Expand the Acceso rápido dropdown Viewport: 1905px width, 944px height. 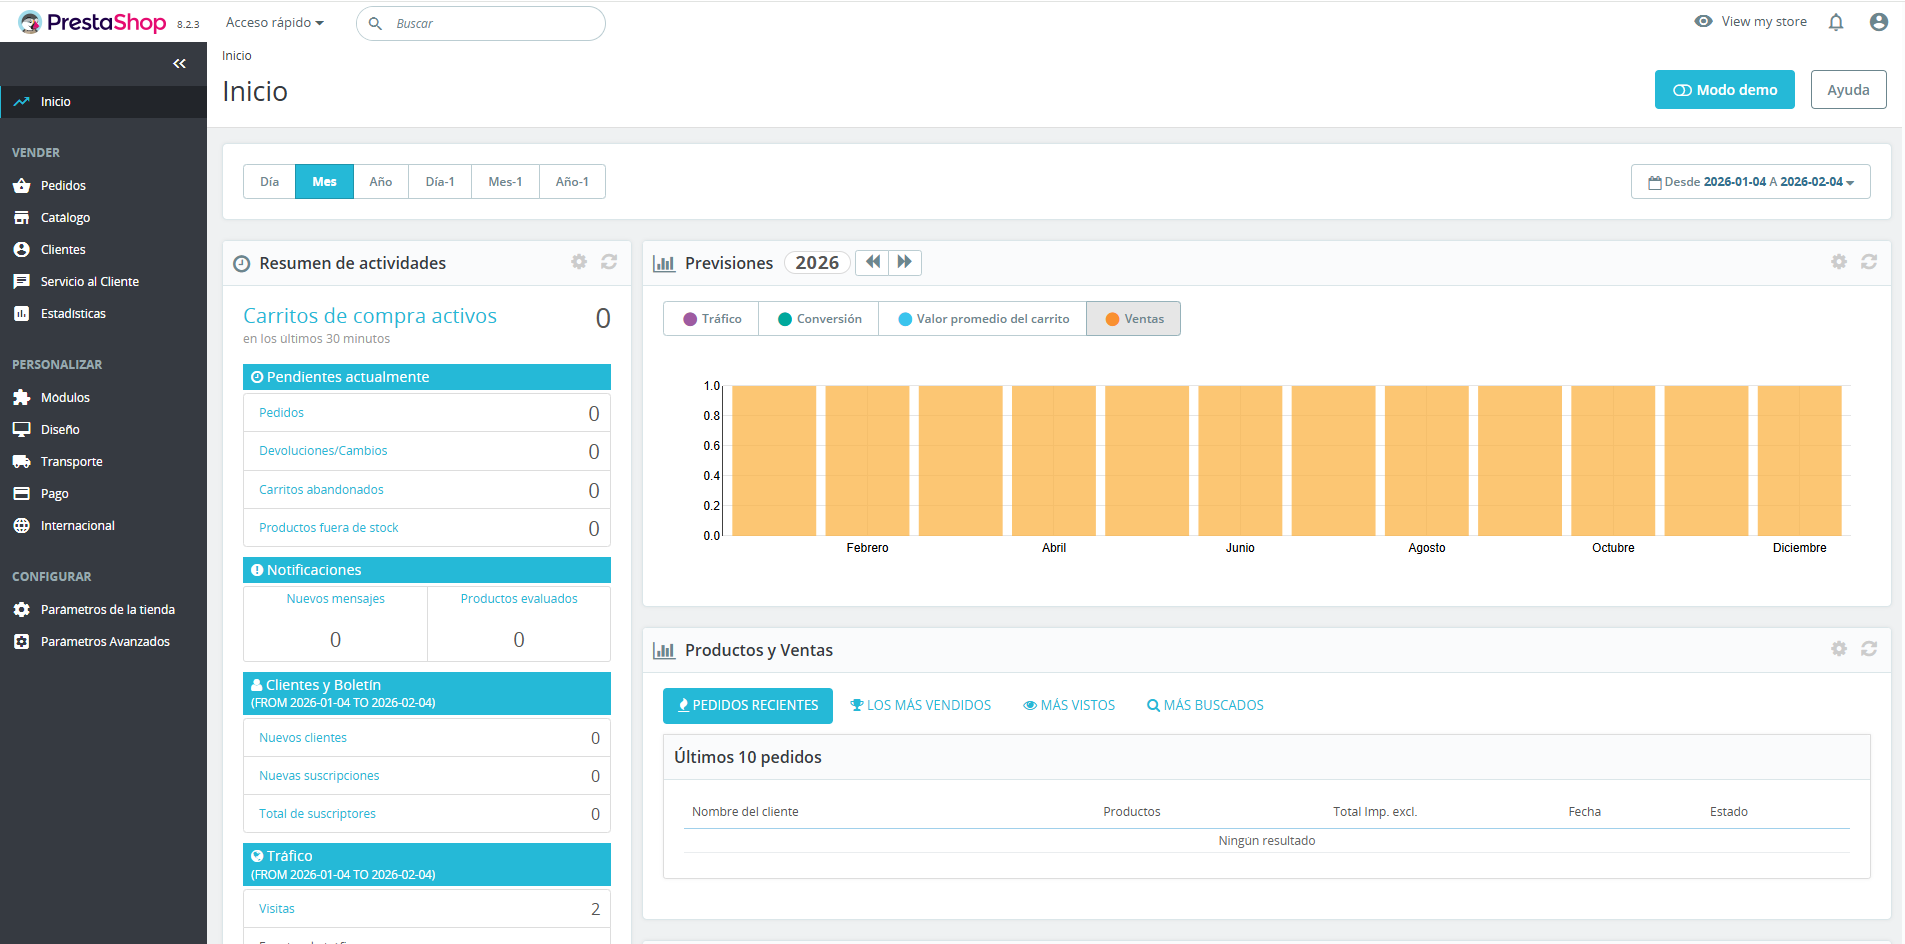pos(274,23)
